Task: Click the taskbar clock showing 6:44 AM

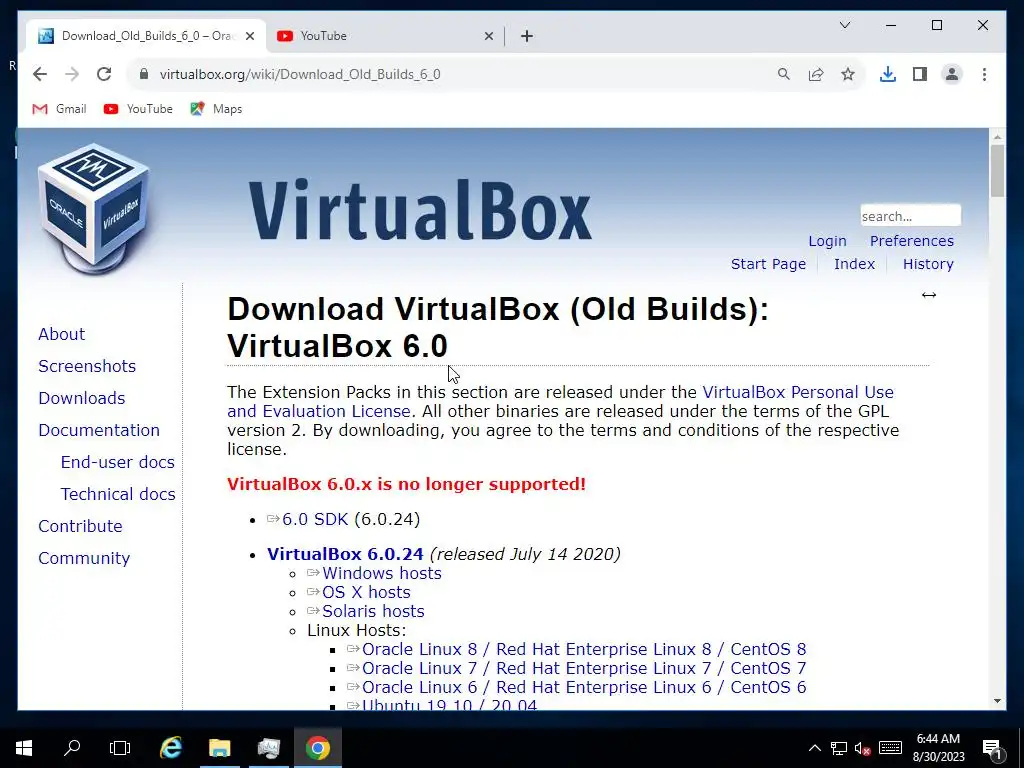Action: (x=938, y=748)
